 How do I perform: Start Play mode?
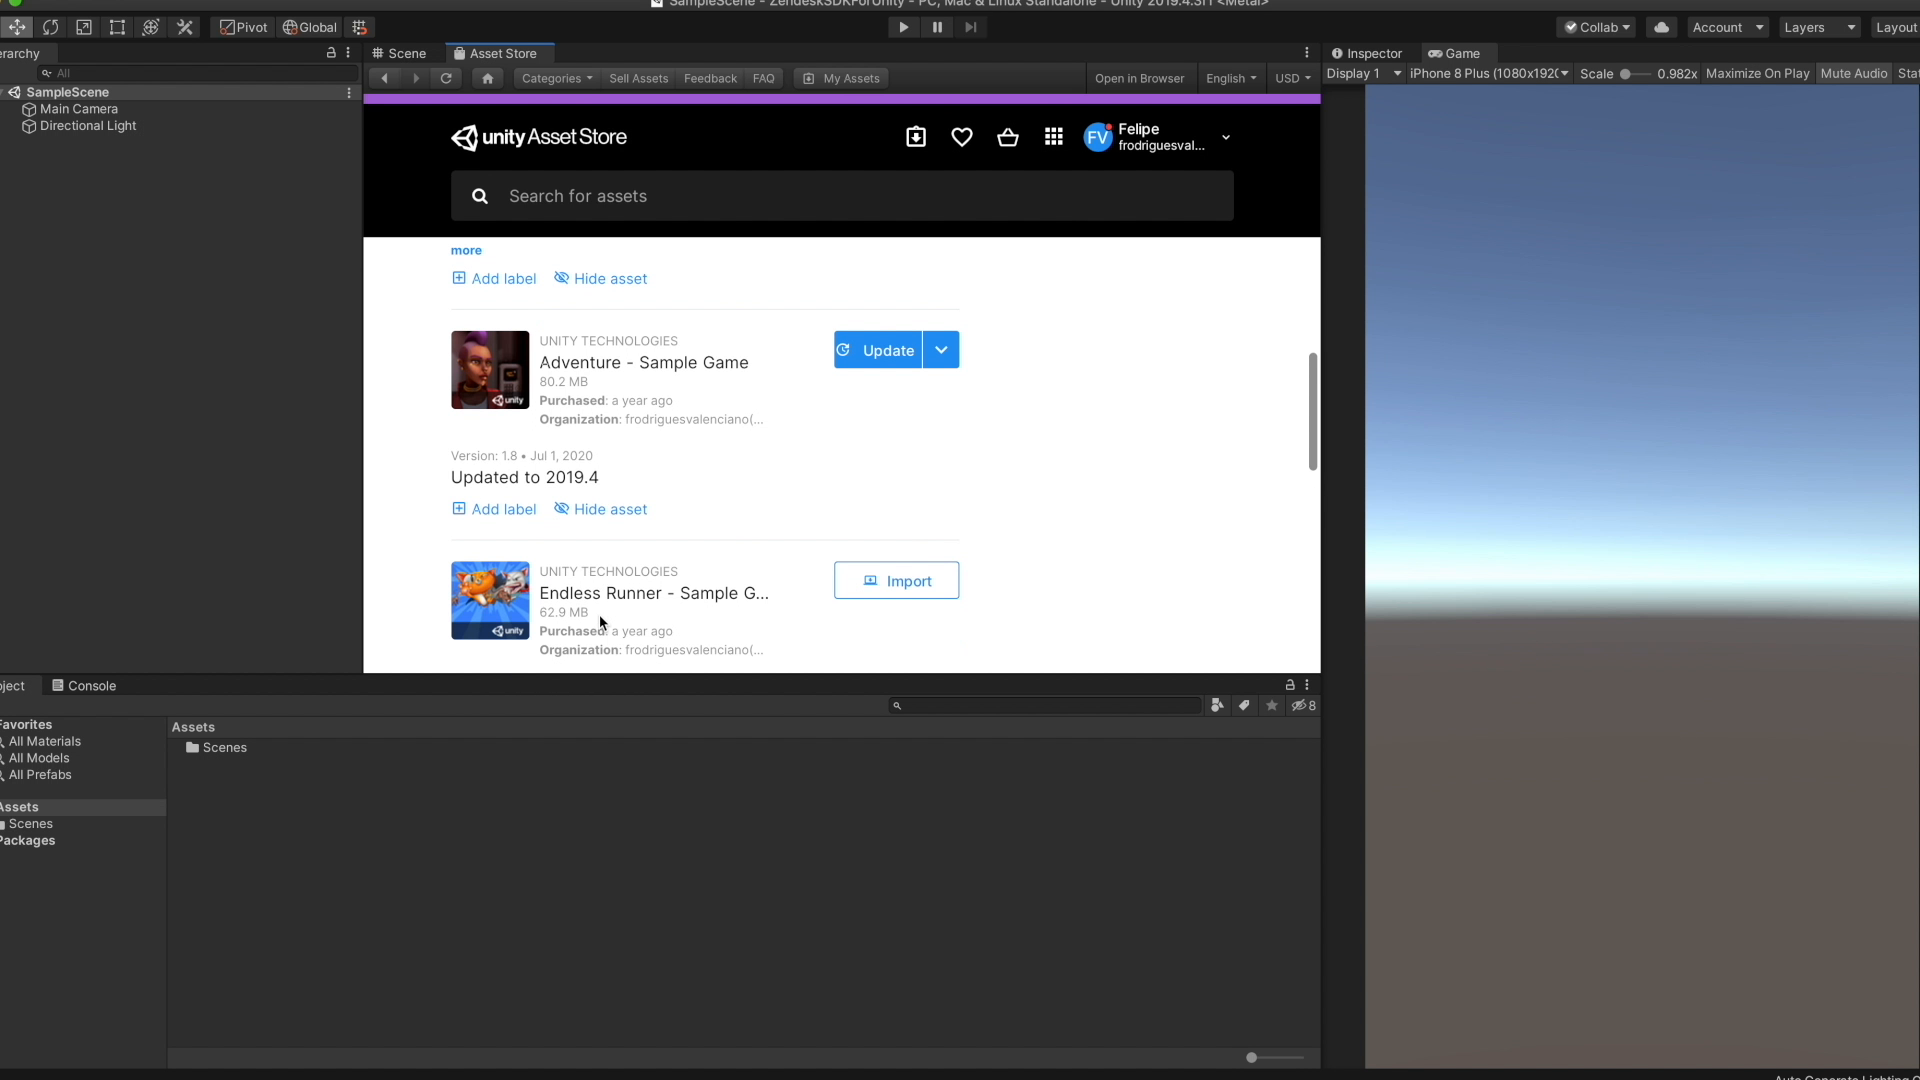(x=904, y=27)
